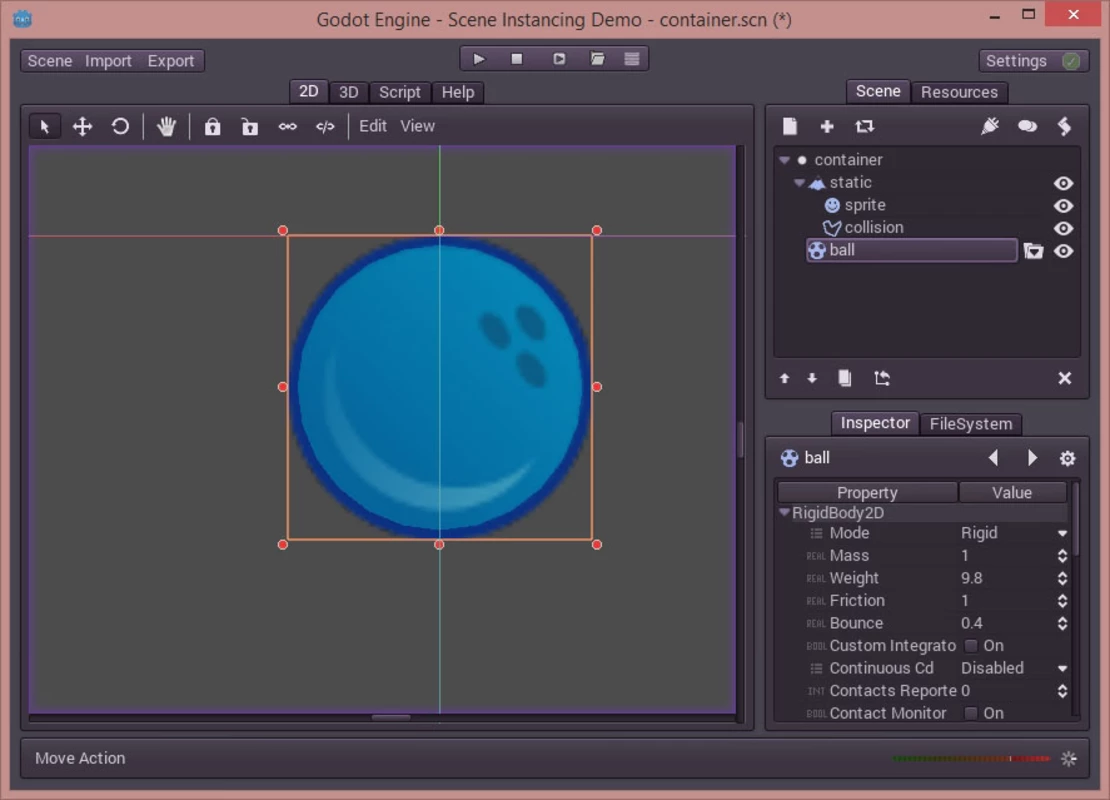Collapse the static node tree arrow
This screenshot has height=800, width=1110.
coord(799,183)
